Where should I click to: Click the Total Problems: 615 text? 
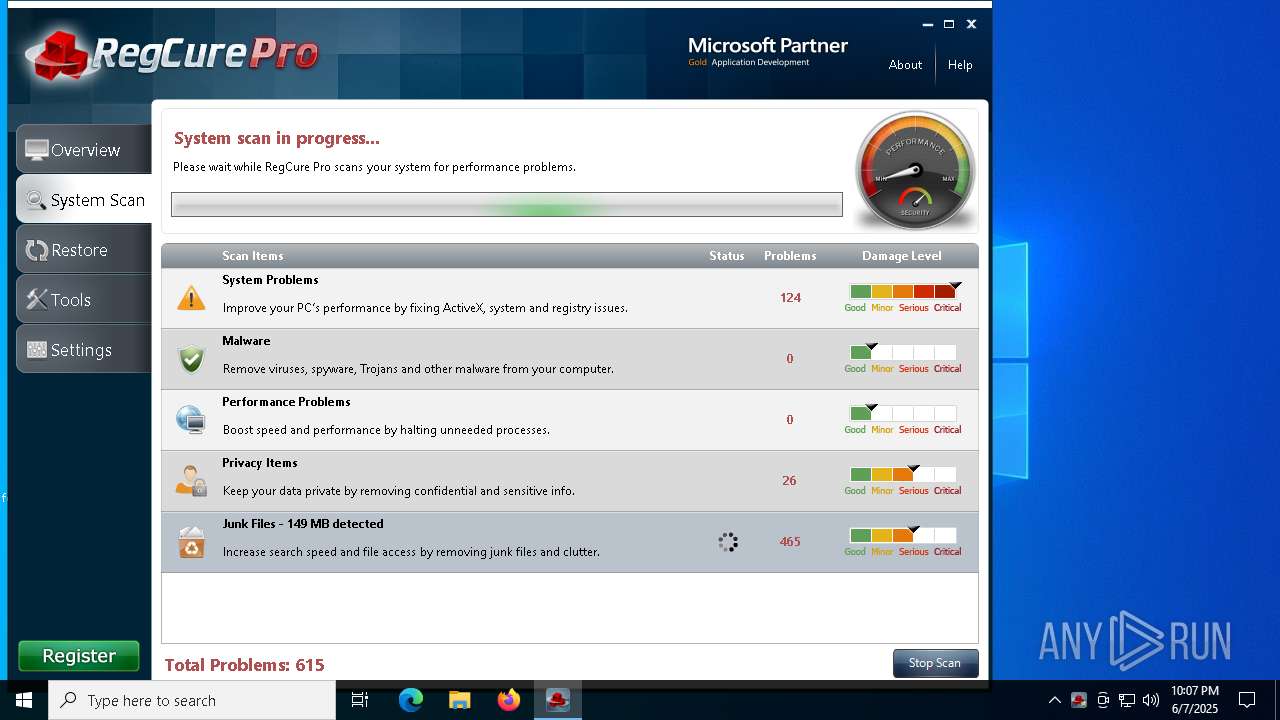(244, 665)
